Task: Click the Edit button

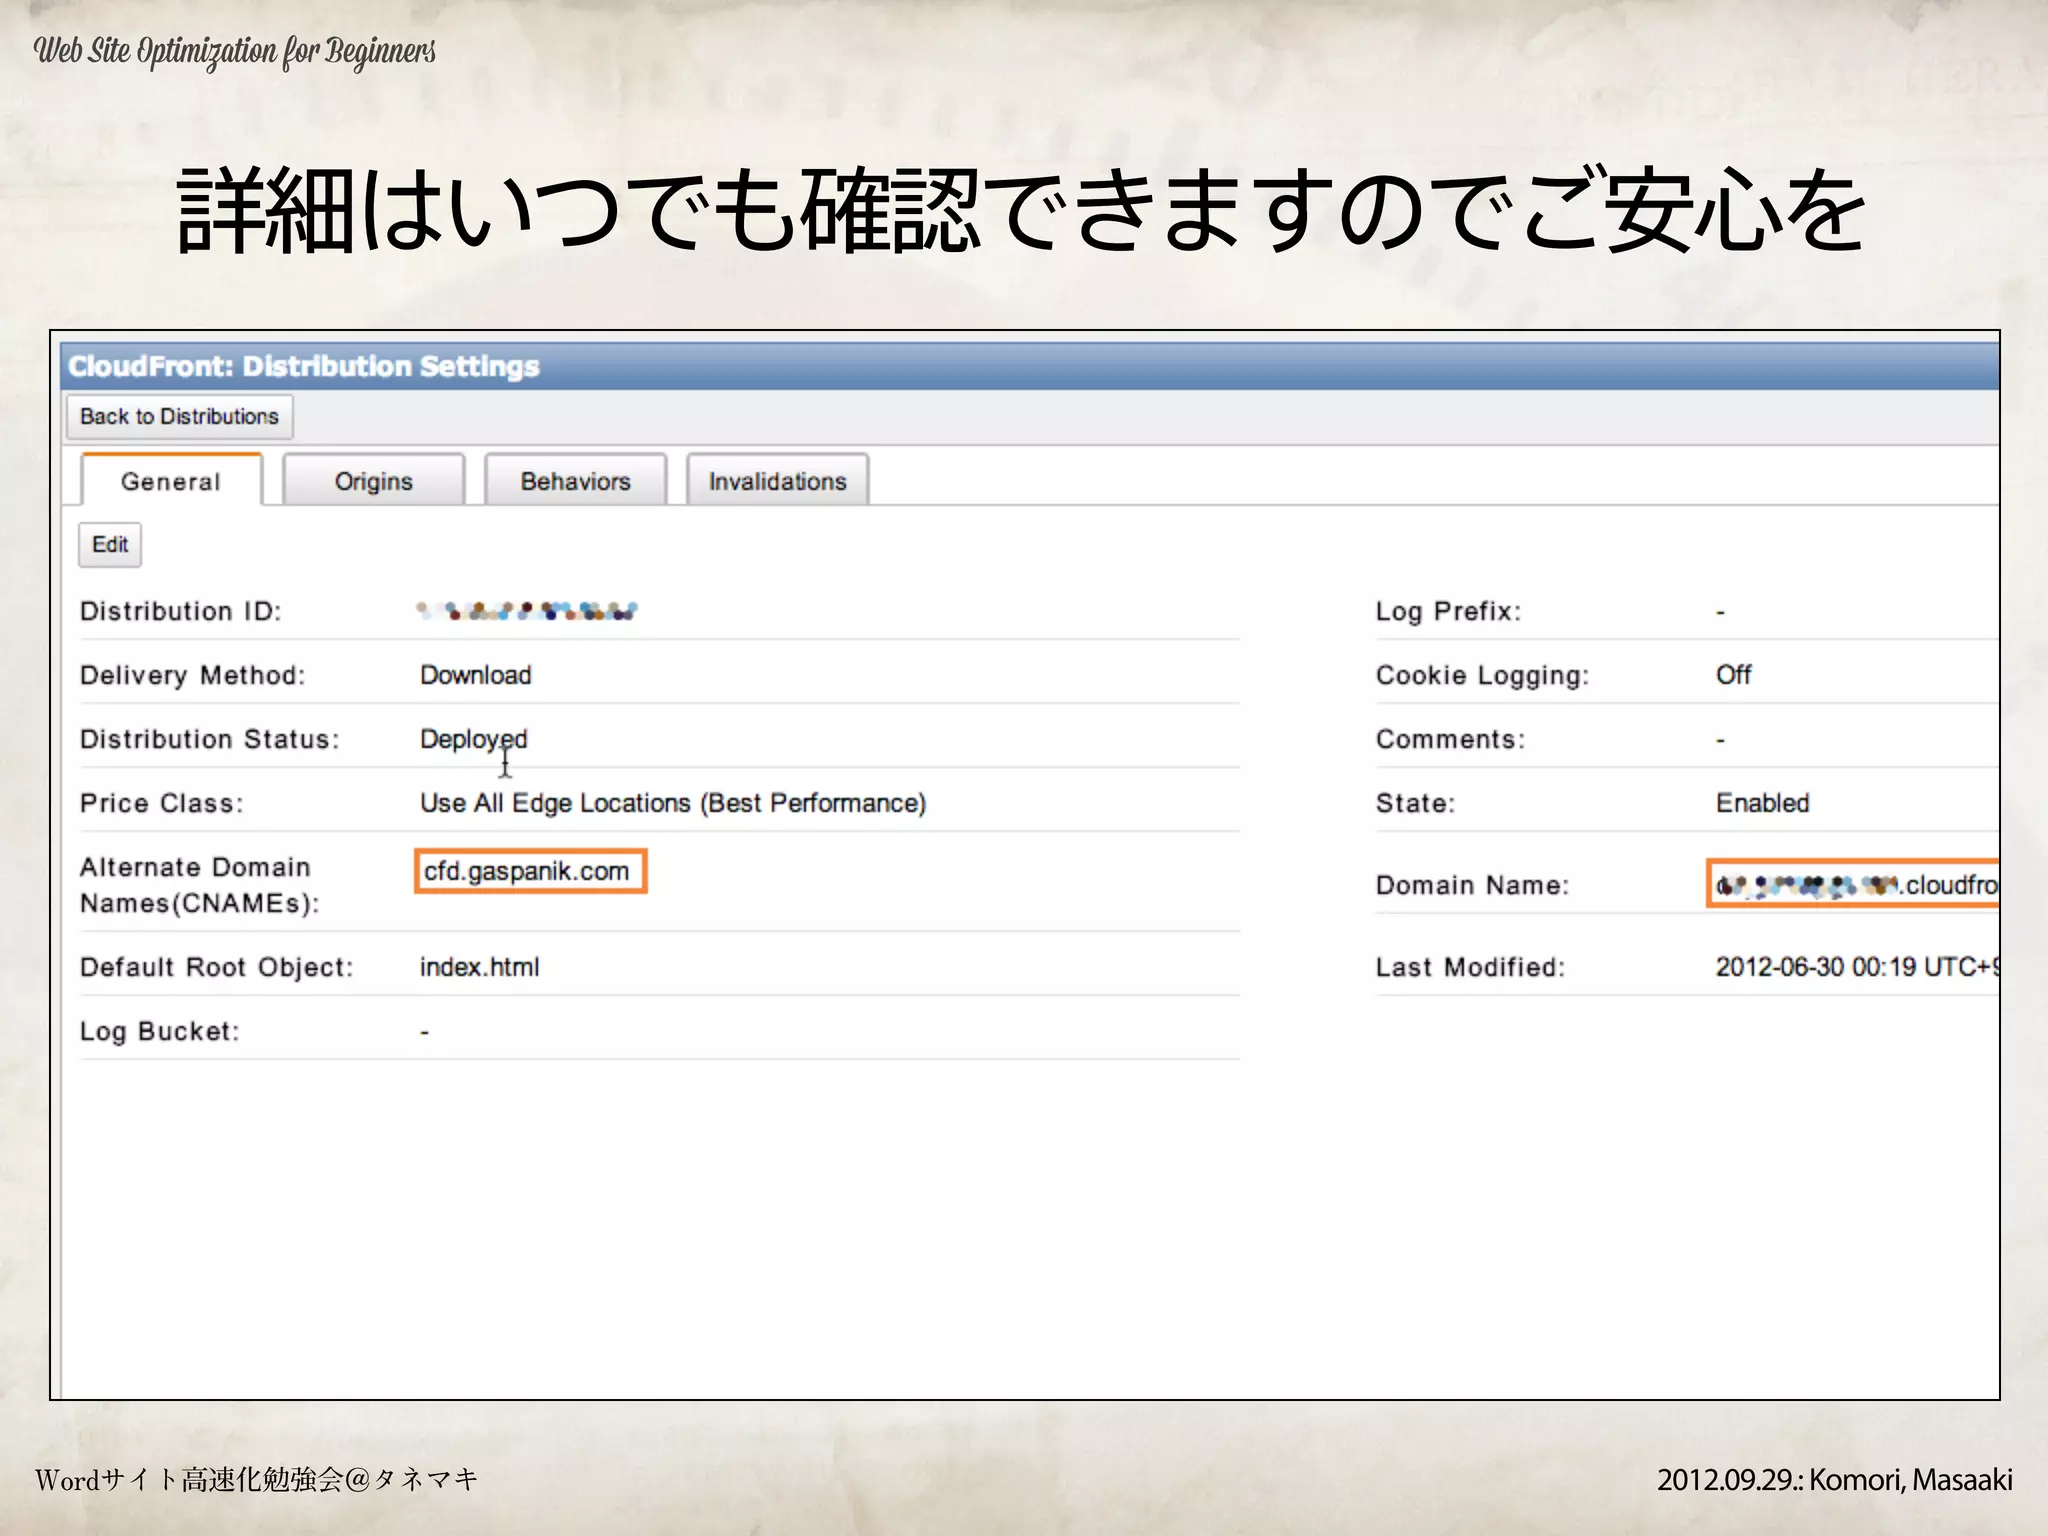Action: tap(110, 545)
